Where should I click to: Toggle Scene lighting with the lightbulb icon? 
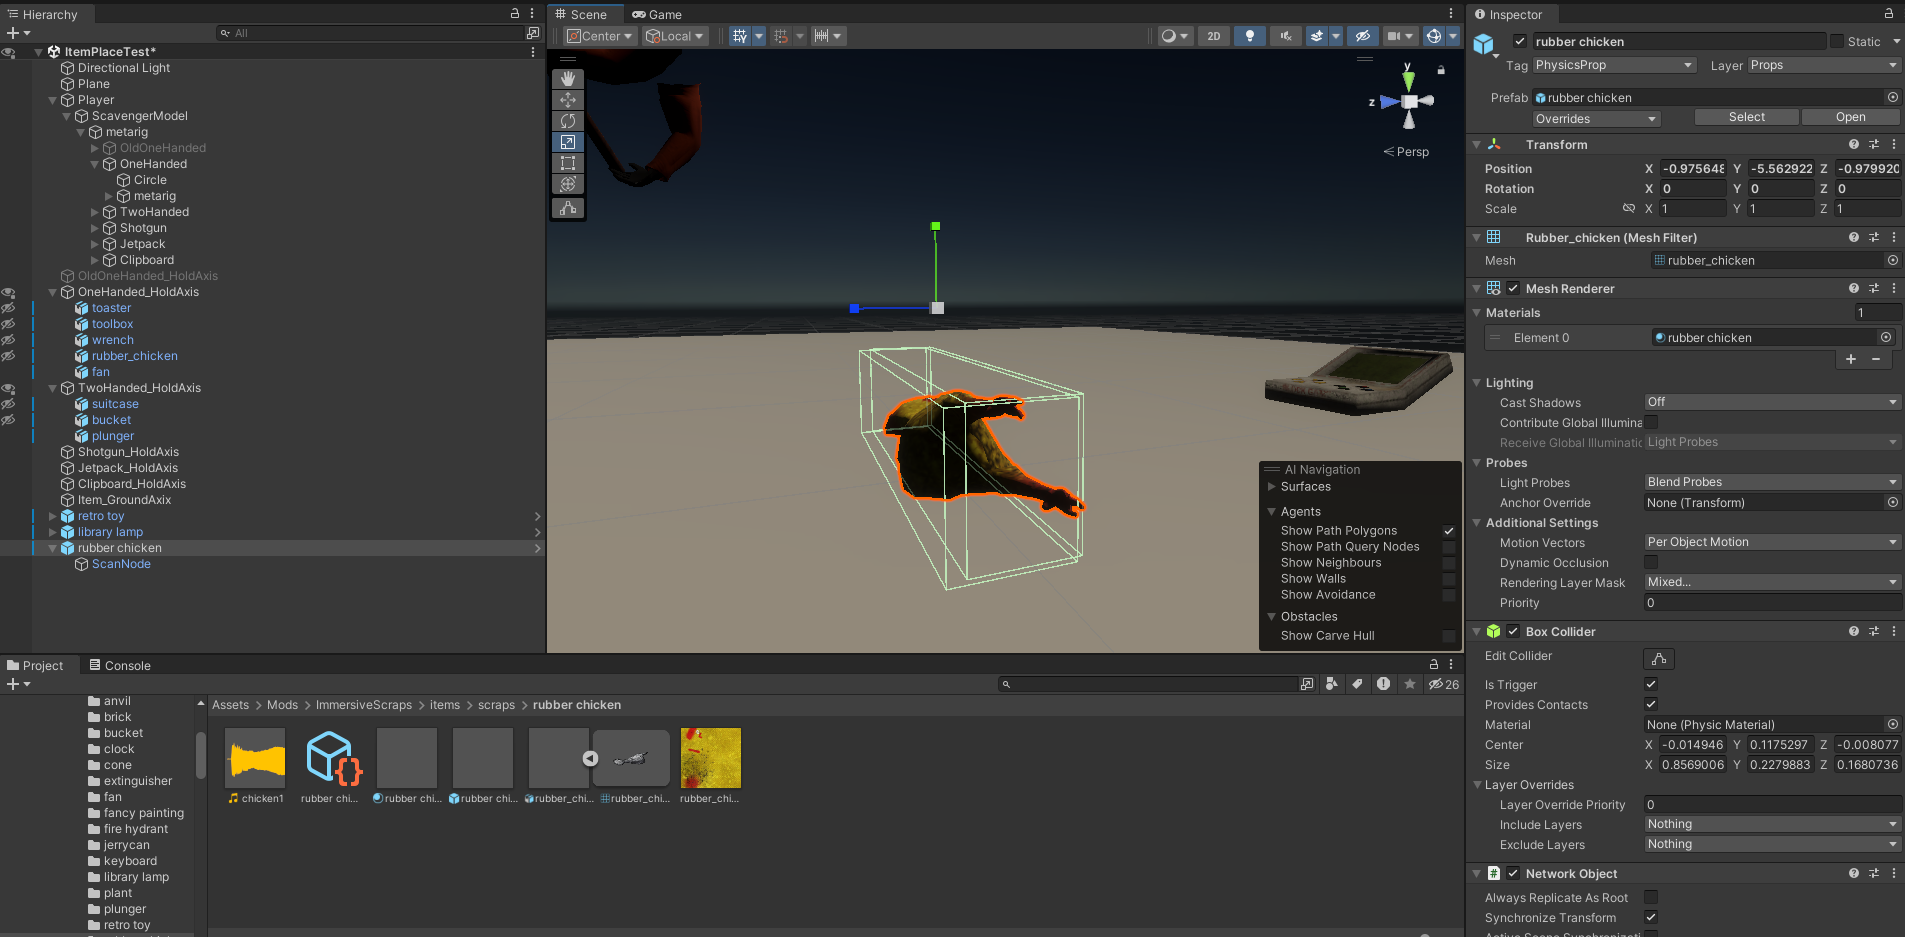point(1250,36)
